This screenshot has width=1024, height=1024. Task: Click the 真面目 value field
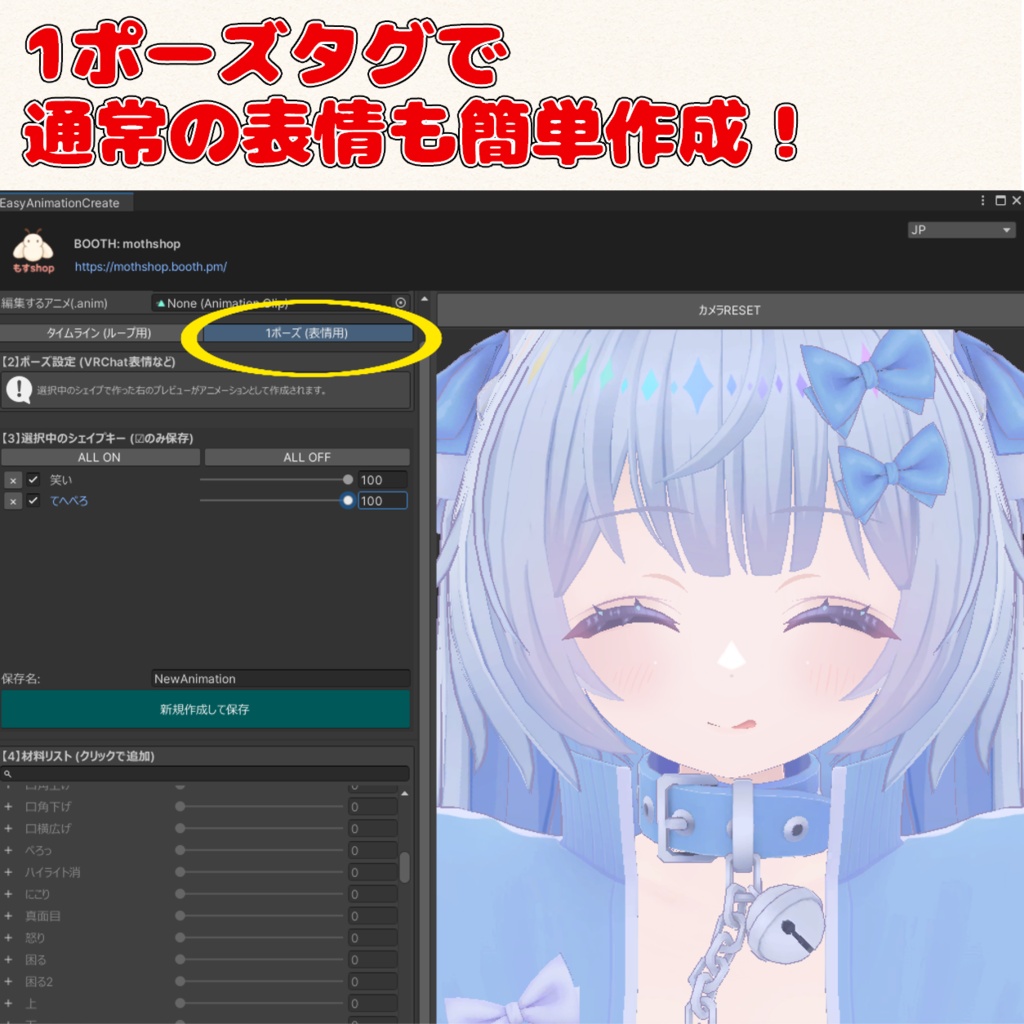(373, 916)
